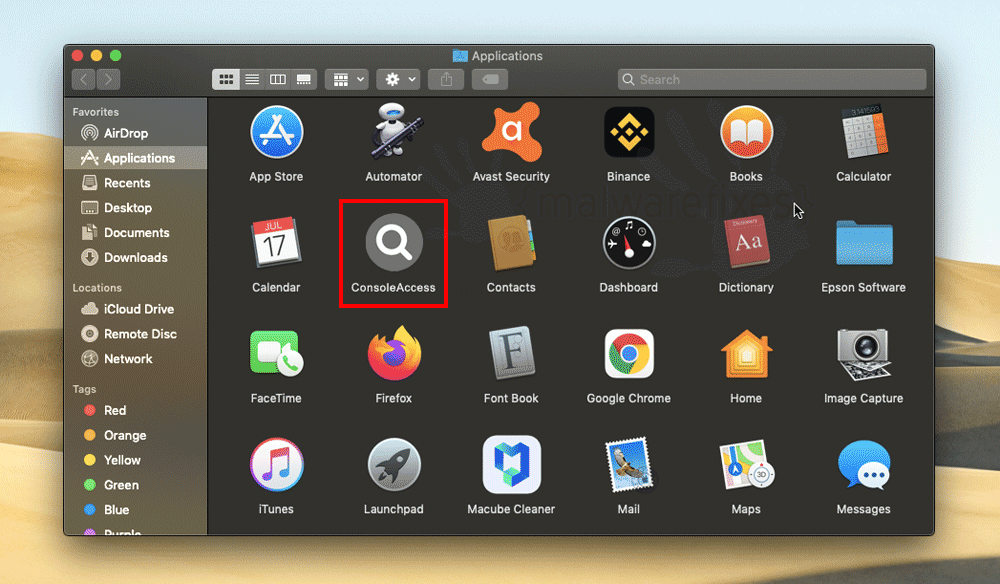Open iCloud Drive location
This screenshot has height=584, width=1000.
click(x=135, y=309)
